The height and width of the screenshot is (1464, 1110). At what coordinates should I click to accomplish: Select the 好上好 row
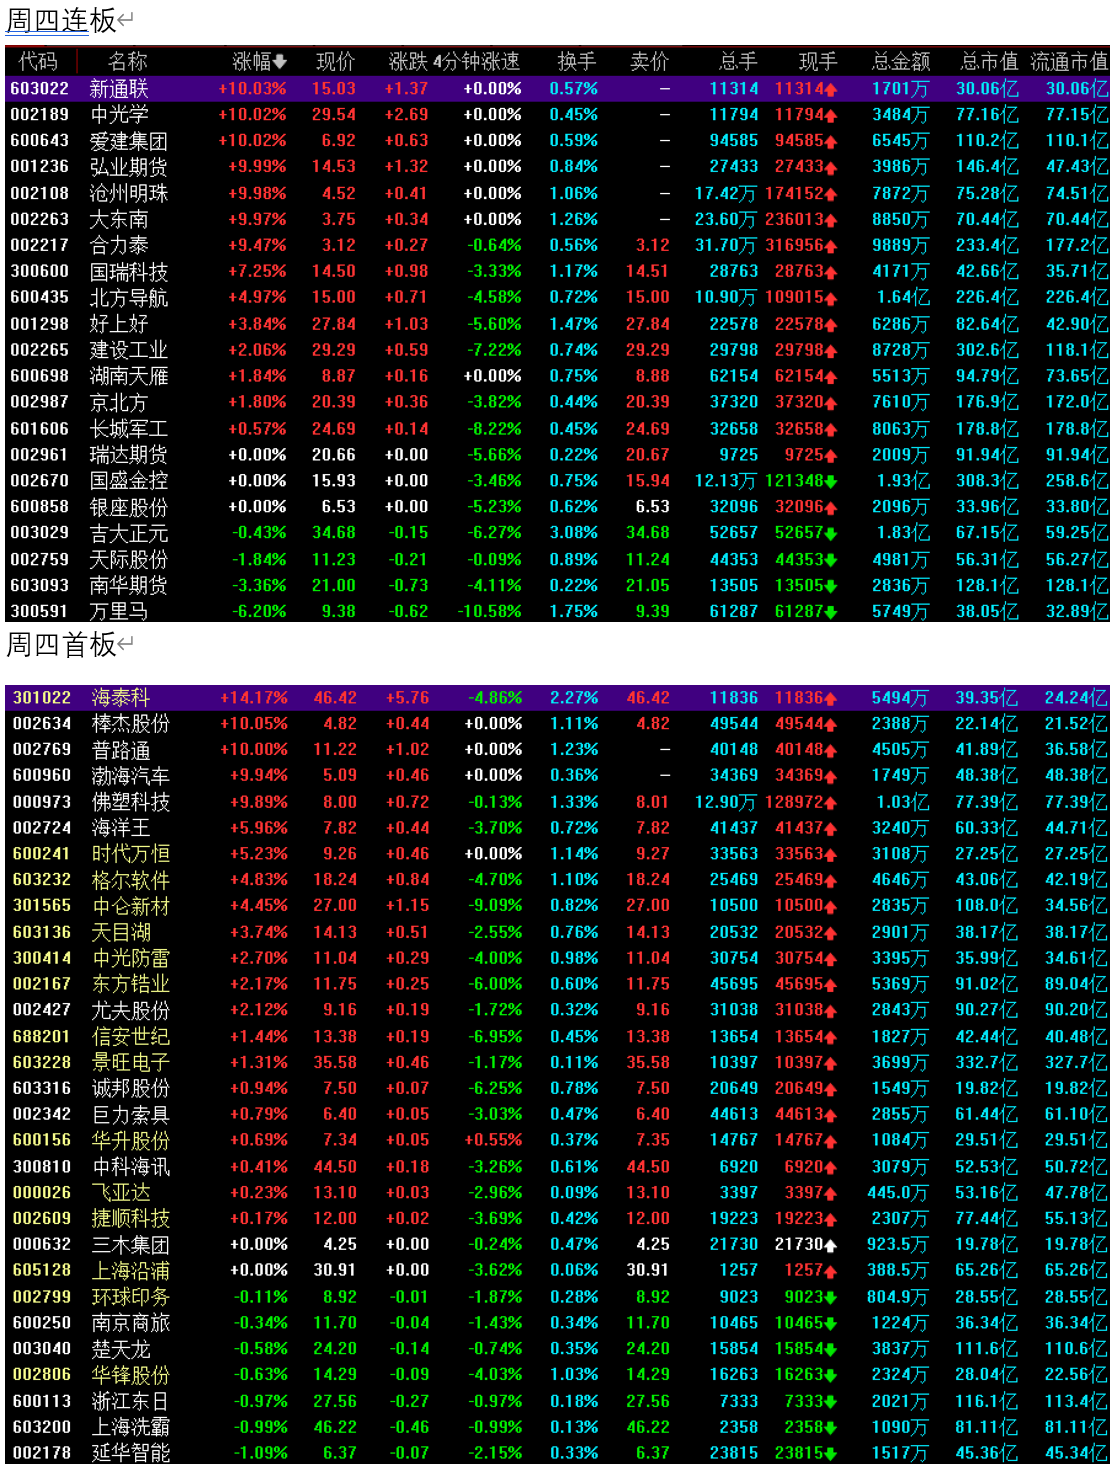pos(557,324)
